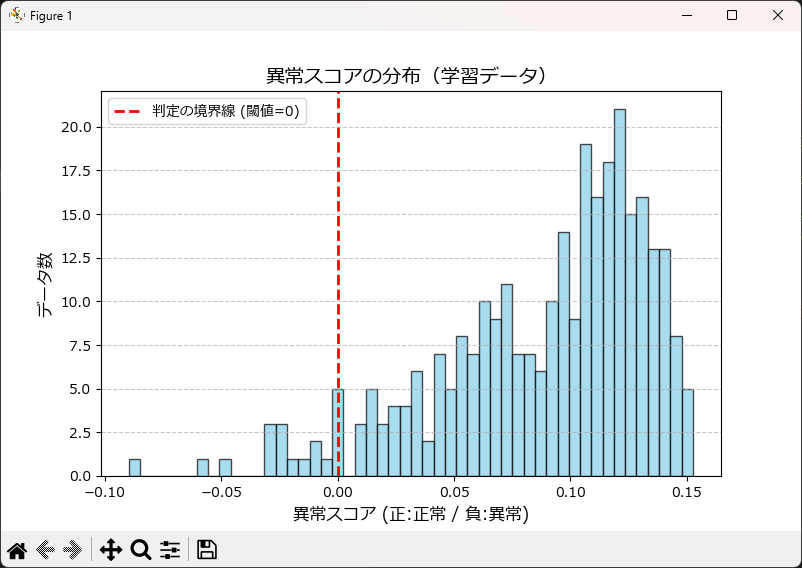Close the Figure 1 window
This screenshot has width=802, height=568.
pyautogui.click(x=778, y=16)
